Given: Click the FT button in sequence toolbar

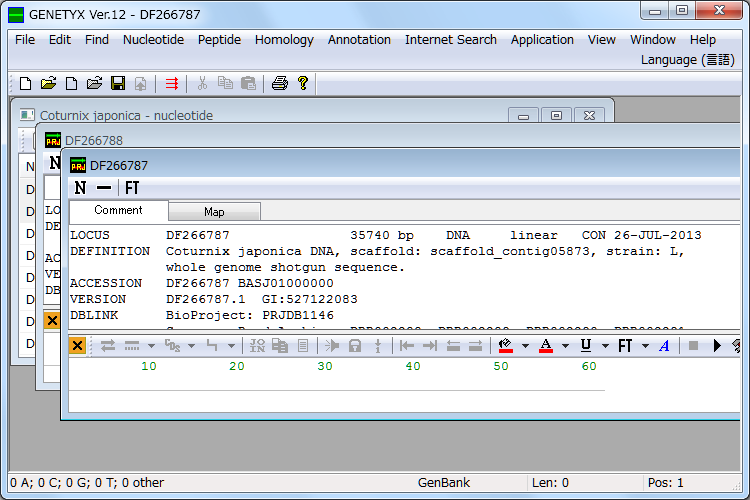Looking at the screenshot, I should [x=625, y=345].
